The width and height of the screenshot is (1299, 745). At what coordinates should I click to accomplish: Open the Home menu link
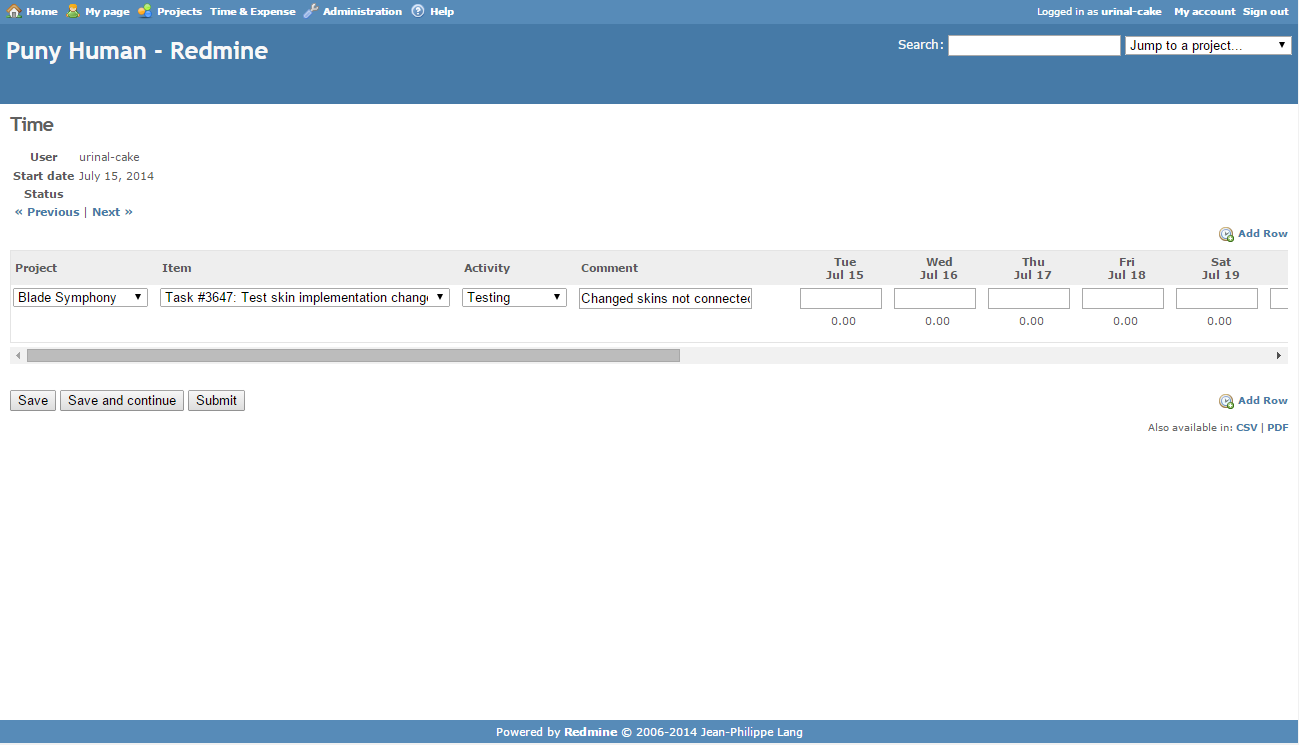click(42, 12)
